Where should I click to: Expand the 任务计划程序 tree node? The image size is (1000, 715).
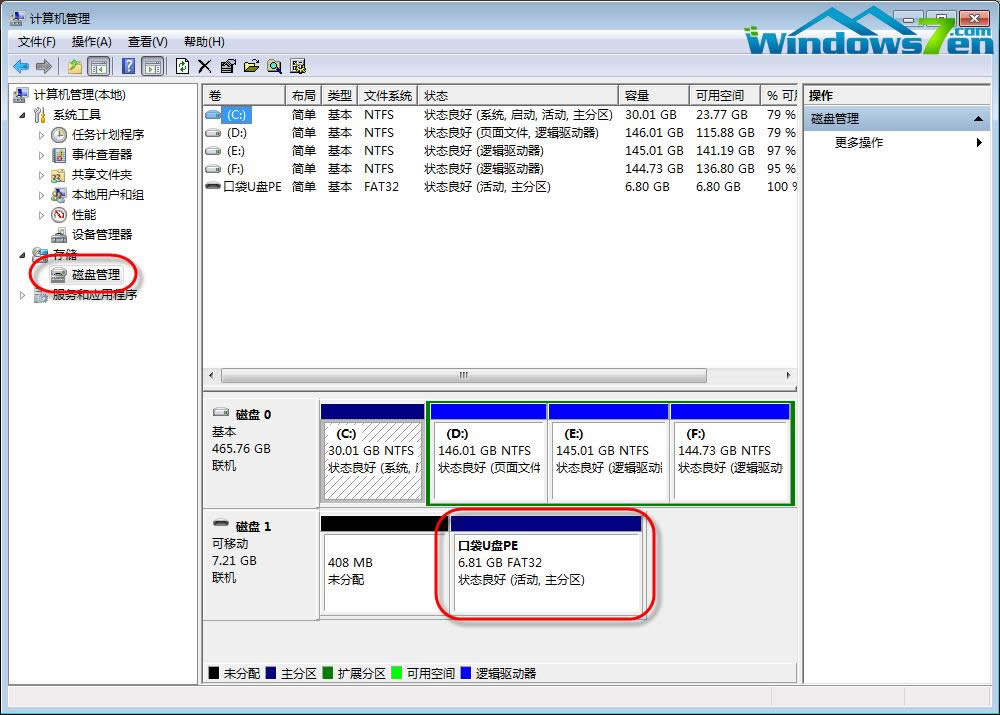(x=41, y=135)
